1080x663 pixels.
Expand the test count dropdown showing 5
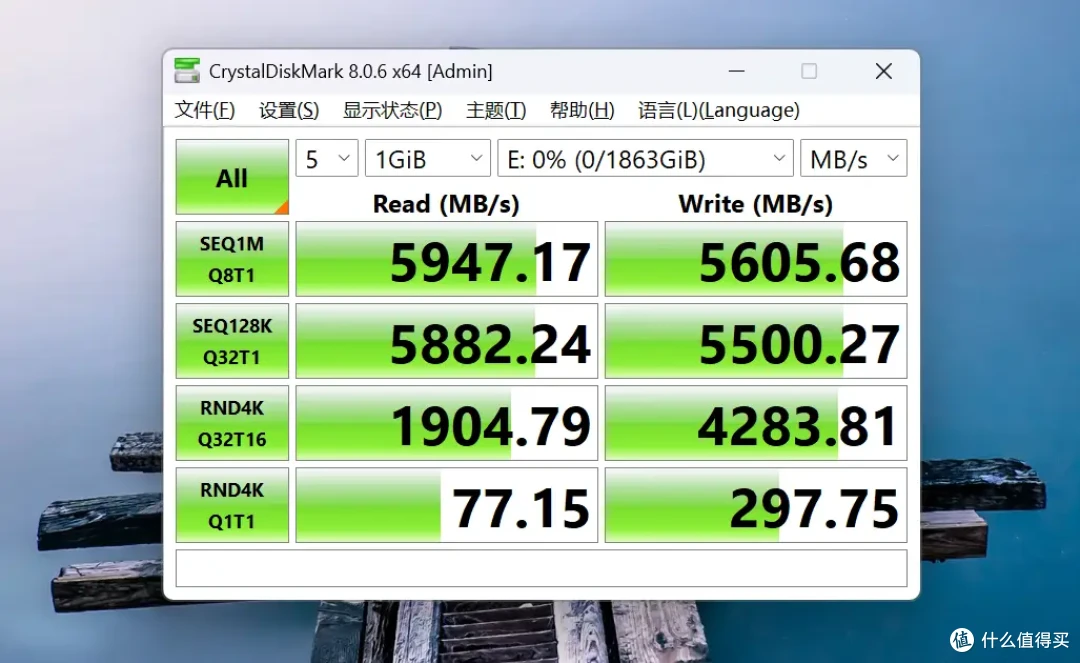pyautogui.click(x=327, y=158)
